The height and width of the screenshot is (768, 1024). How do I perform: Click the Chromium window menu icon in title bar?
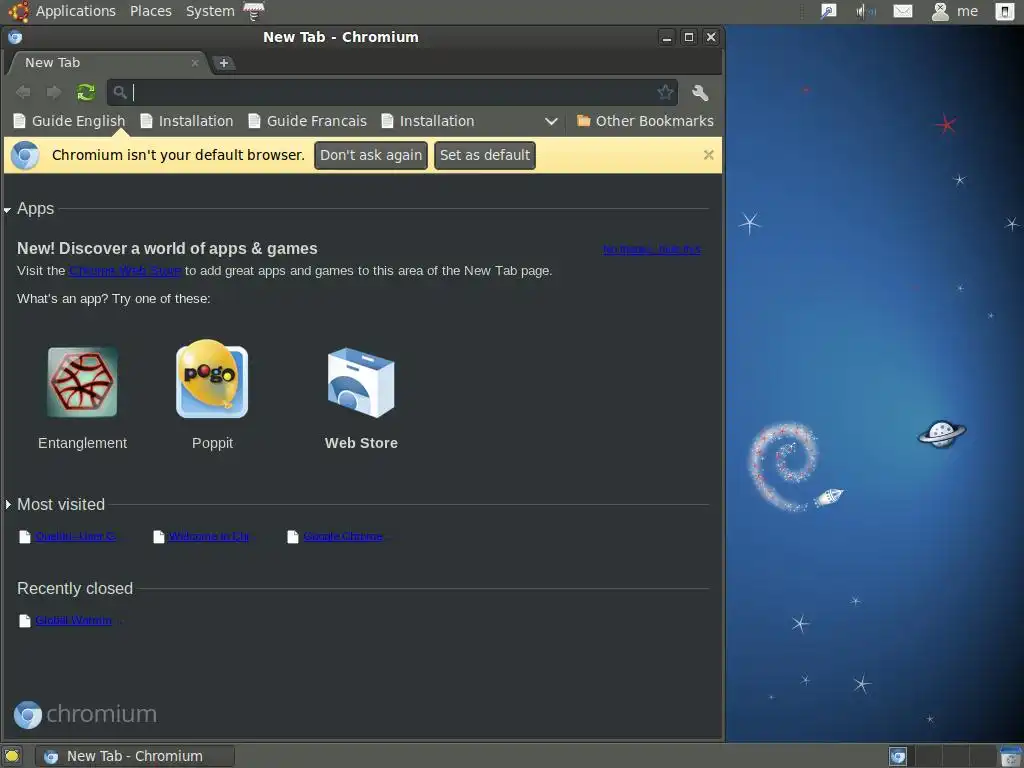click(x=15, y=37)
